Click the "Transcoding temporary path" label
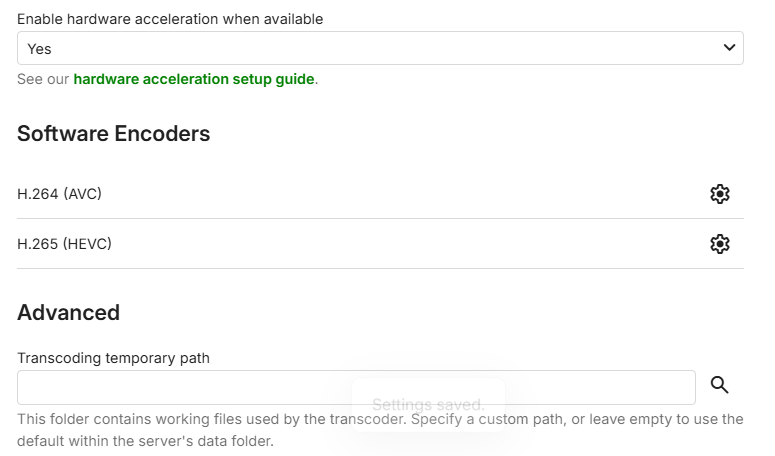This screenshot has height=456, width=775. click(113, 358)
